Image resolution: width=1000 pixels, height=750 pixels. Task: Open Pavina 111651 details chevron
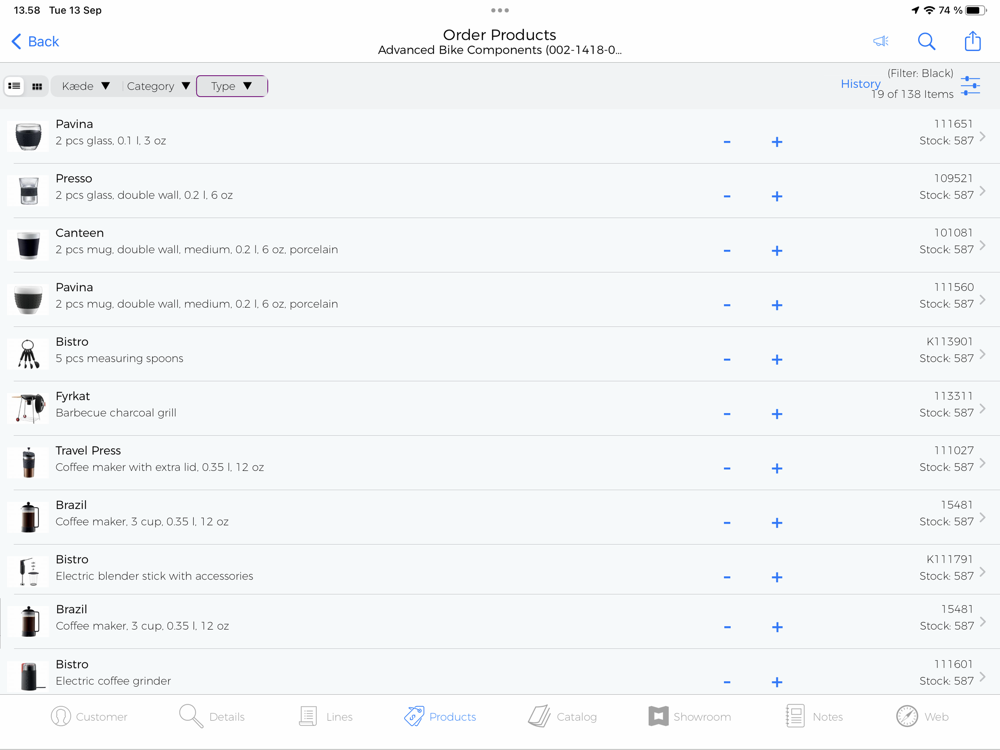(x=983, y=136)
